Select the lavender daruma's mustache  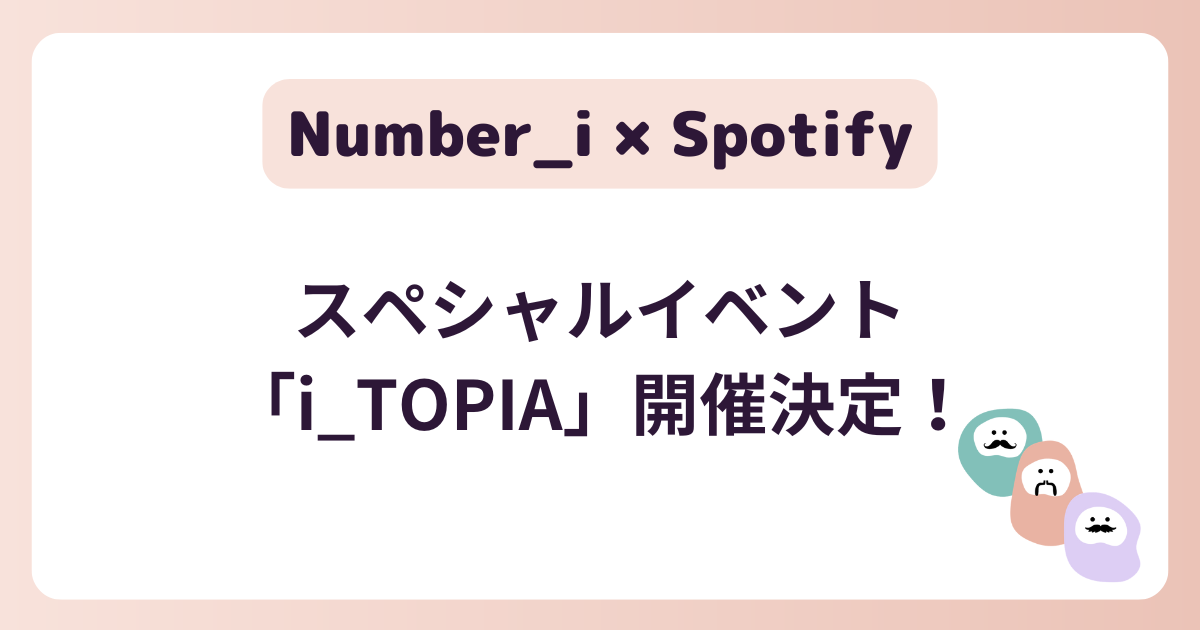click(1100, 526)
